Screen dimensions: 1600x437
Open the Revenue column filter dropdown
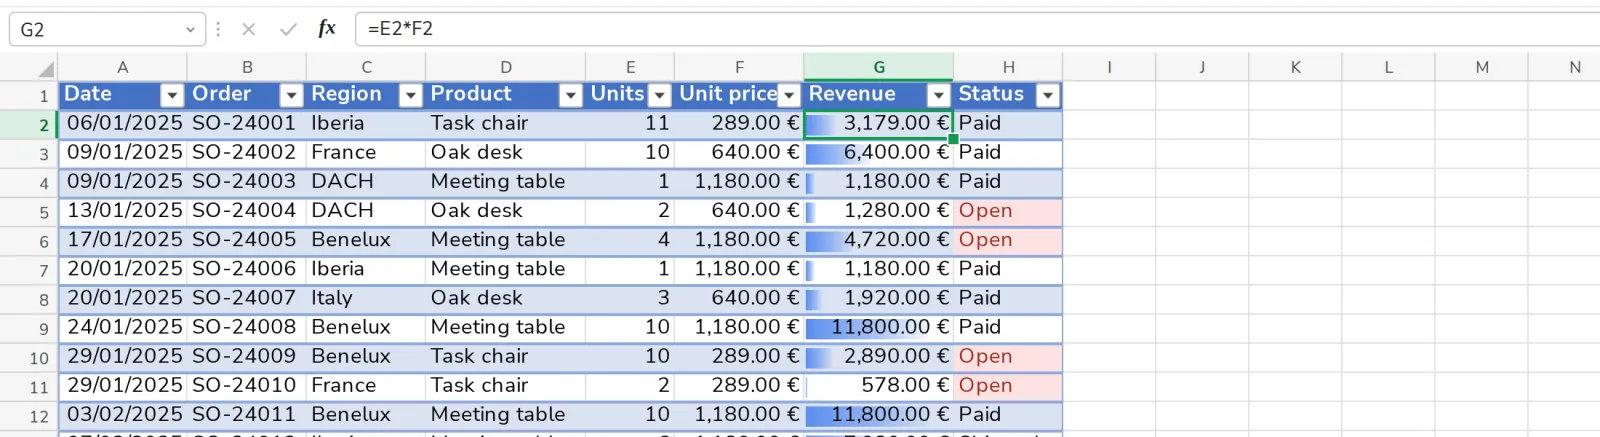938,95
